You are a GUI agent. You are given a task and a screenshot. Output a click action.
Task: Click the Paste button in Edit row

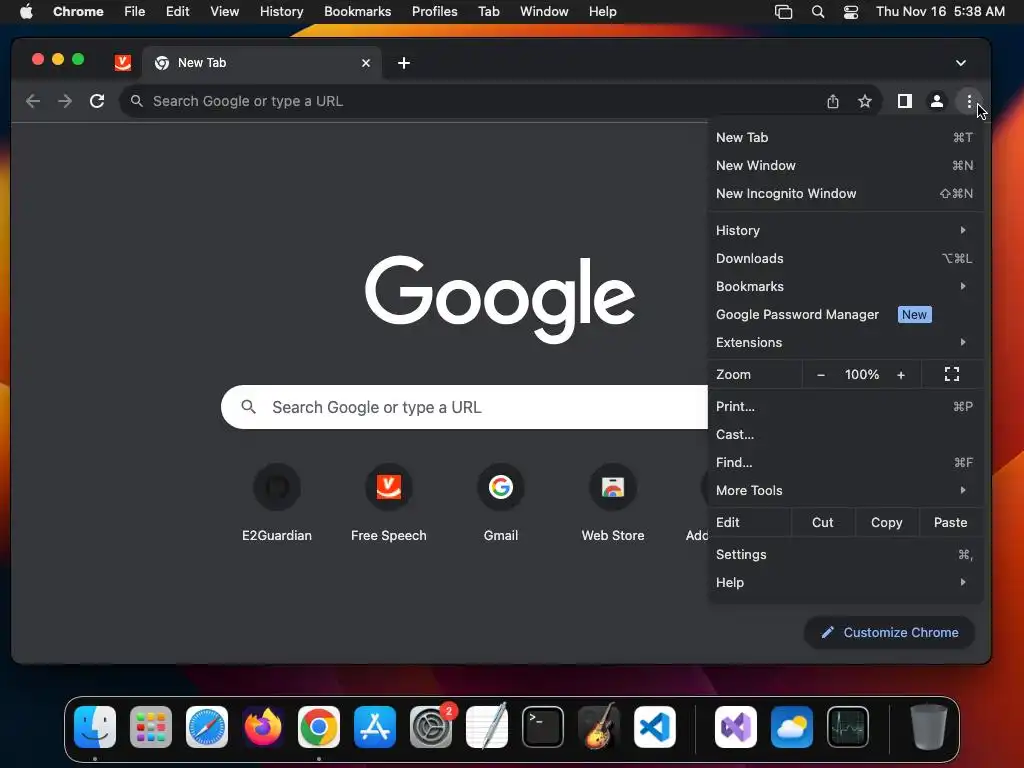[x=950, y=522]
